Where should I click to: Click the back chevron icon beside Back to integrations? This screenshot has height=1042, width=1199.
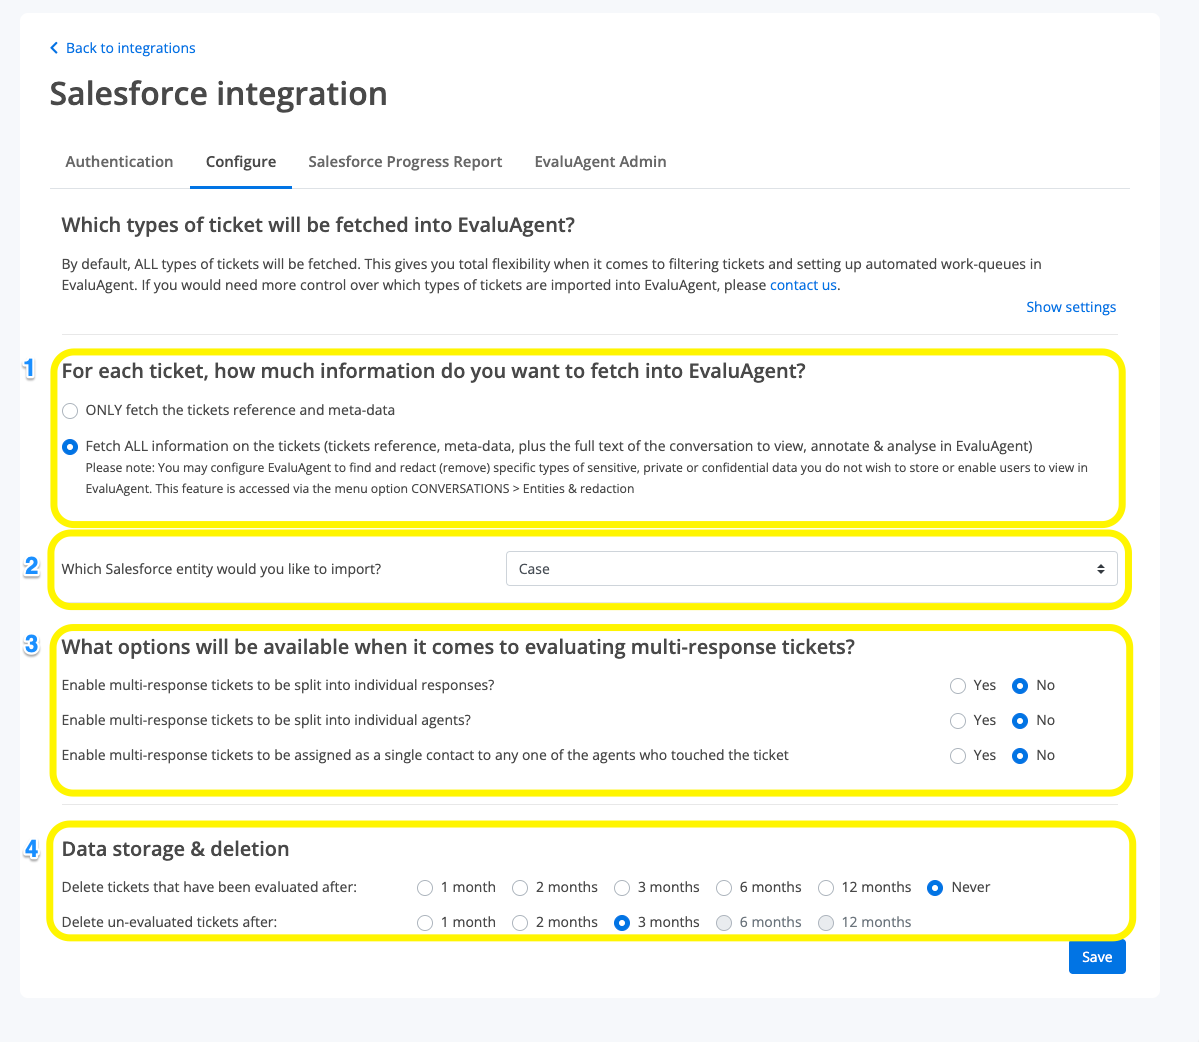tap(54, 48)
